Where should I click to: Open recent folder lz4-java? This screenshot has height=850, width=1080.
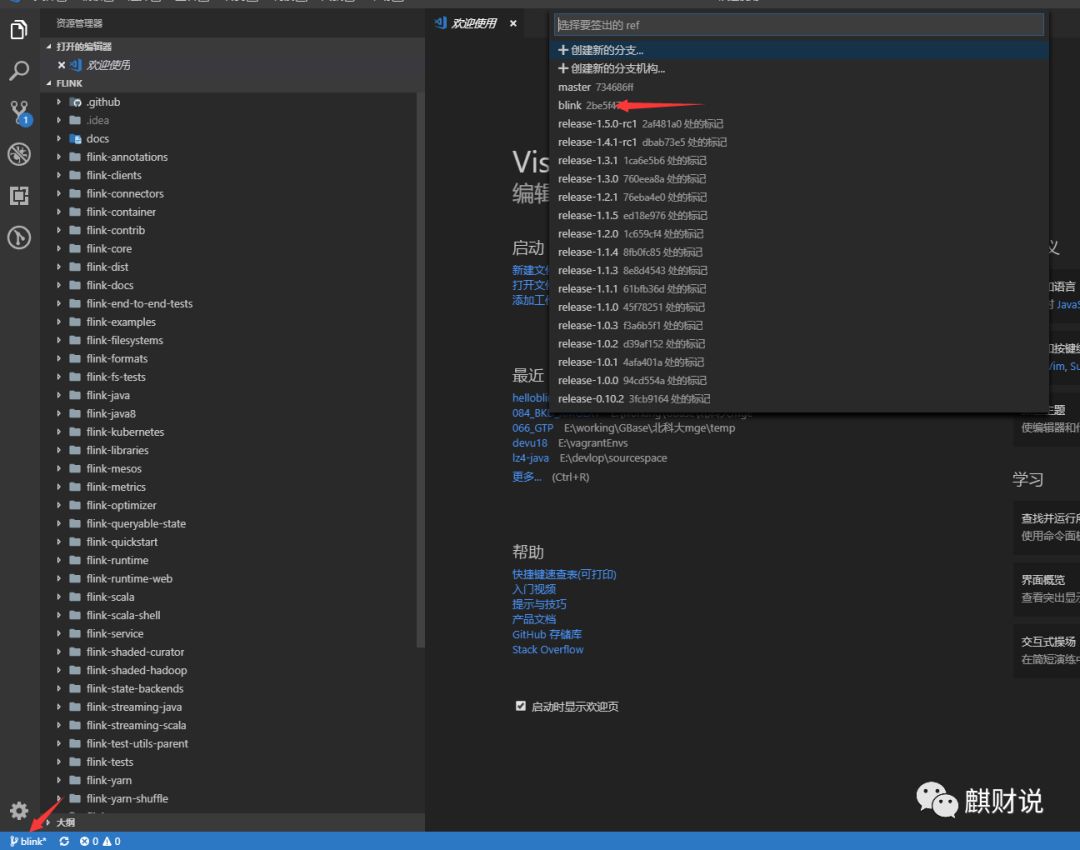[530, 458]
